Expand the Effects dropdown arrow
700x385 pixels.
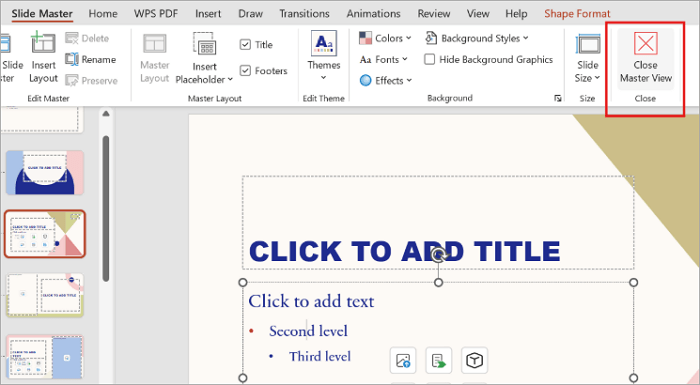(409, 80)
